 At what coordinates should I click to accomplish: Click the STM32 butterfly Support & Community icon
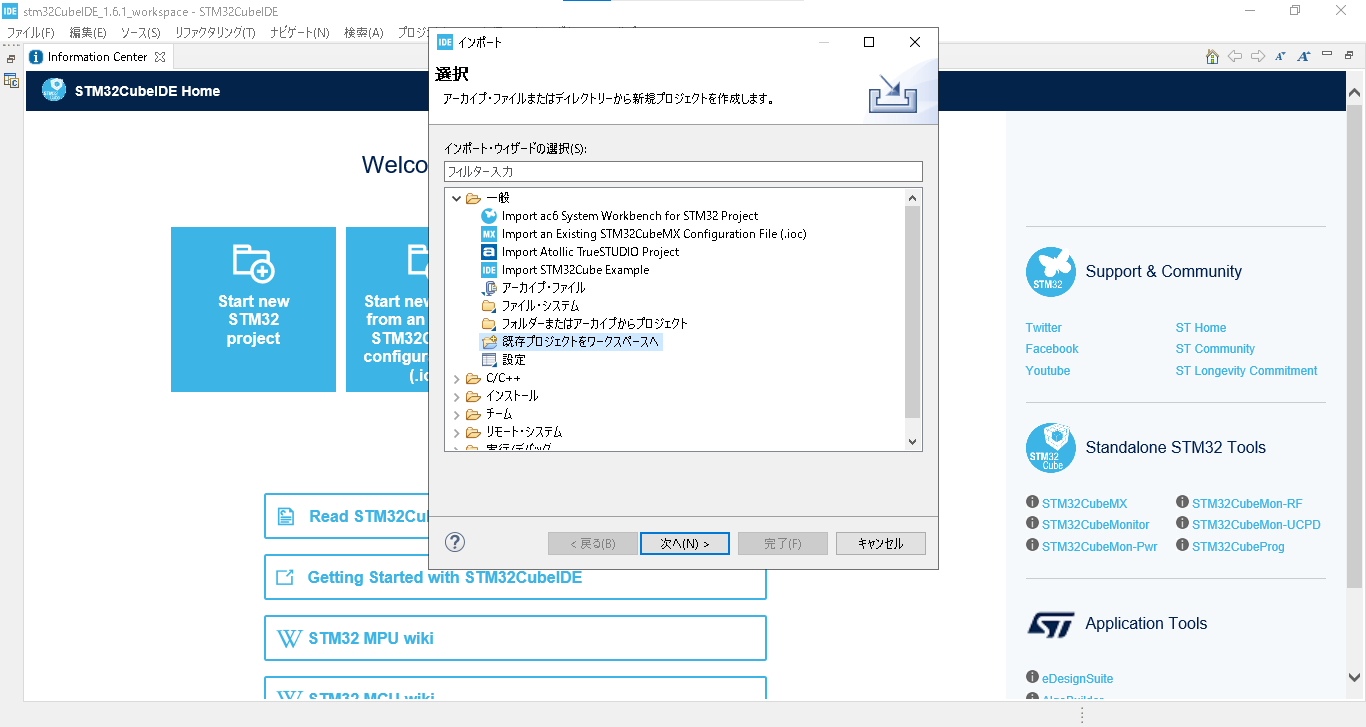click(1050, 272)
